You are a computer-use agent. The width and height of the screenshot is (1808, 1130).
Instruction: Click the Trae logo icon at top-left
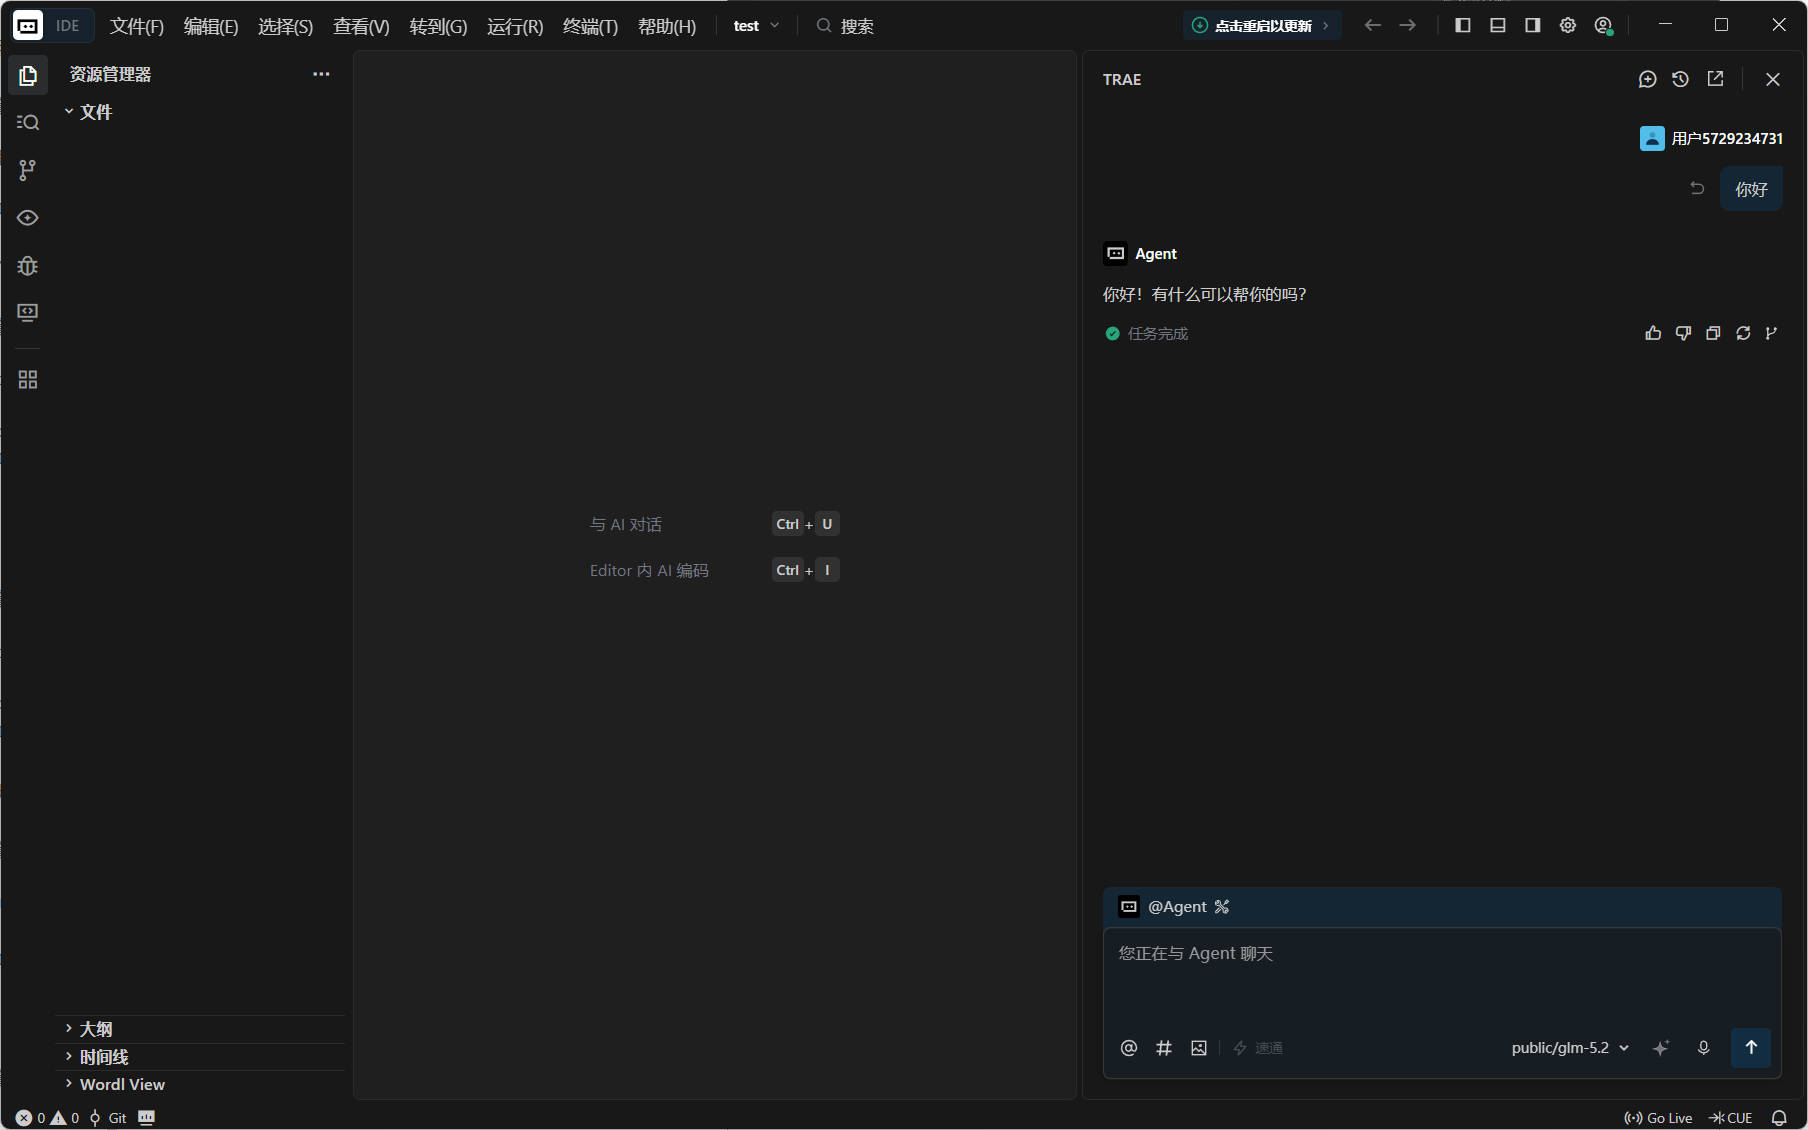(x=28, y=26)
